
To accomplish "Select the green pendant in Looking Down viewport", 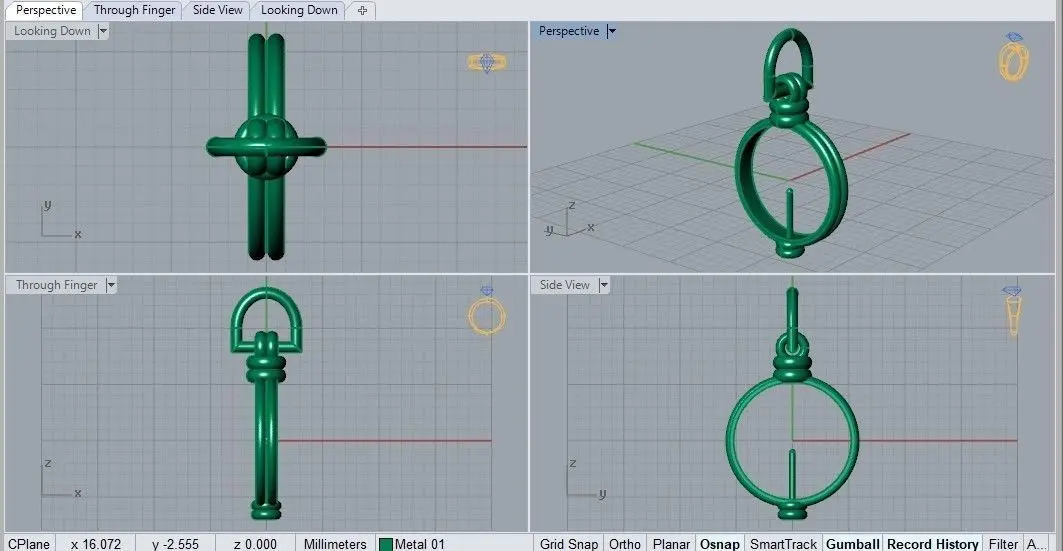I will (266, 146).
